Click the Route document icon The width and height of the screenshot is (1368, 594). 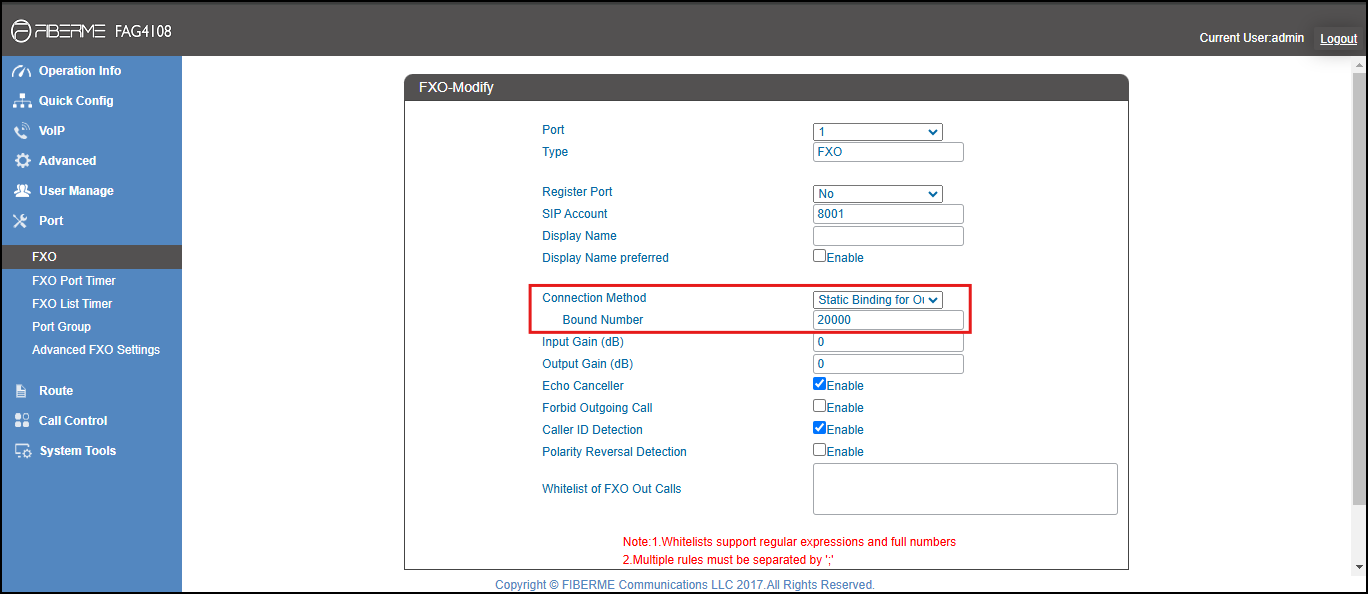(x=22, y=391)
